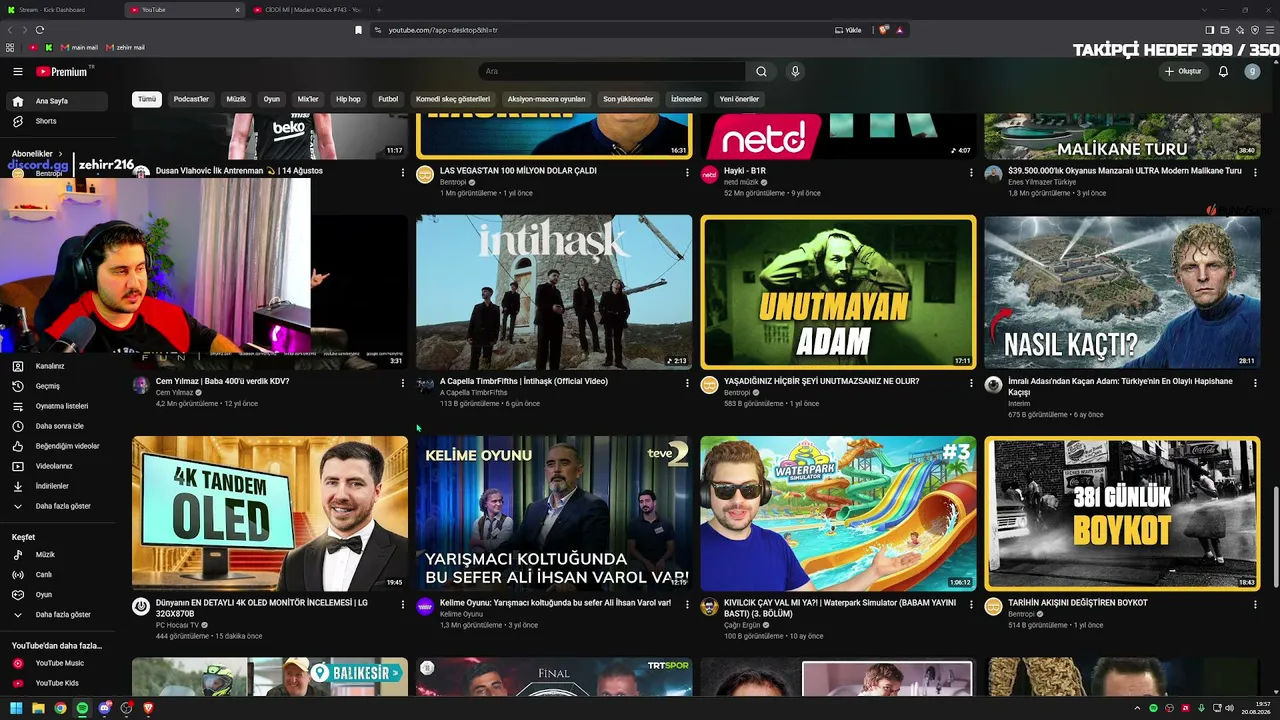Open File Explorer from the taskbar
1280x720 pixels.
pyautogui.click(x=38, y=708)
